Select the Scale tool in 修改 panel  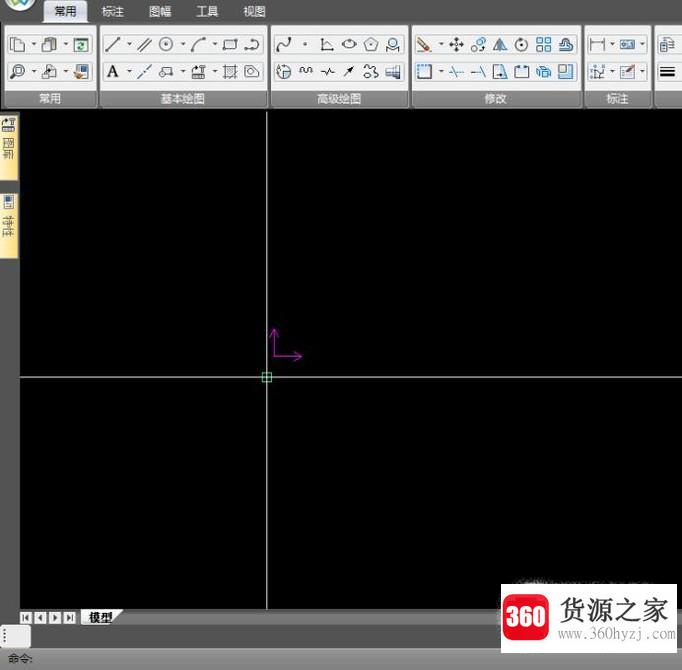click(565, 72)
